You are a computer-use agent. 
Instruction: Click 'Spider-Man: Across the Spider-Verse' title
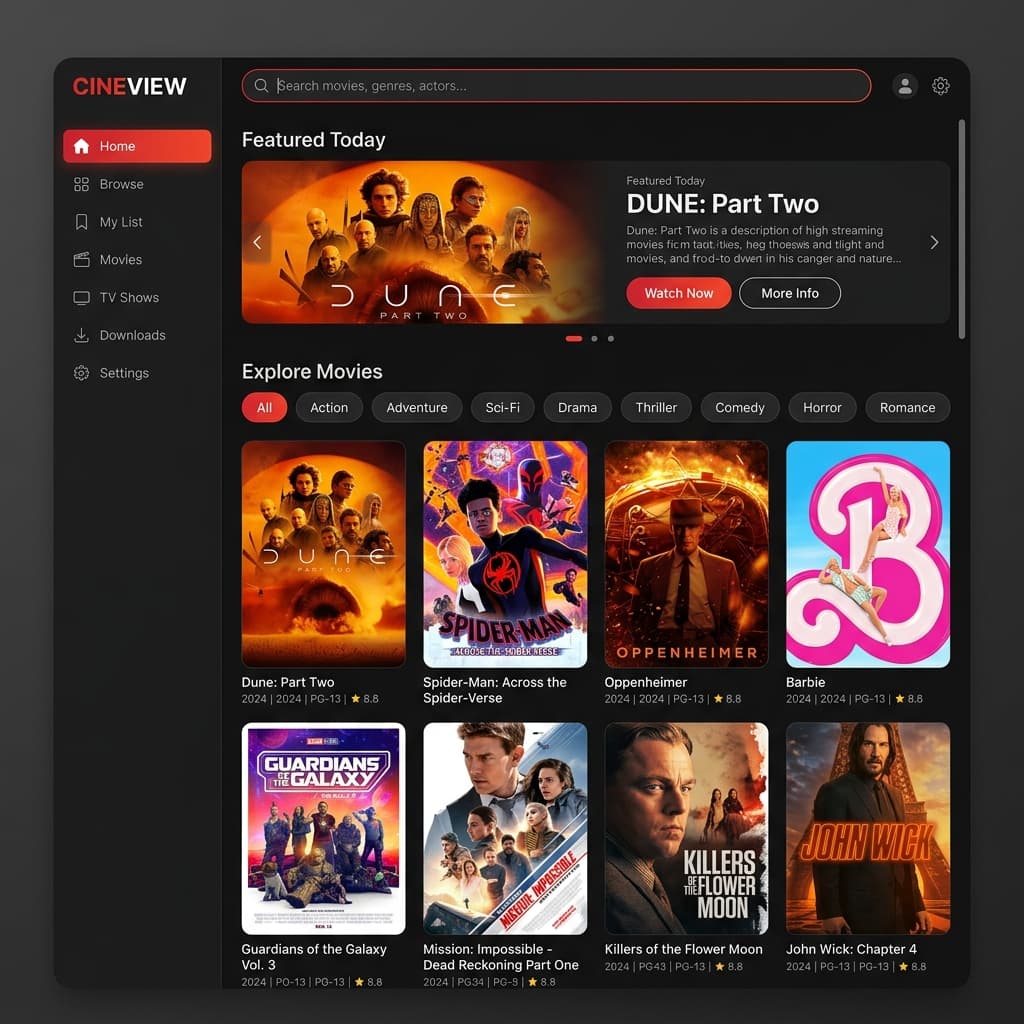[x=495, y=690]
